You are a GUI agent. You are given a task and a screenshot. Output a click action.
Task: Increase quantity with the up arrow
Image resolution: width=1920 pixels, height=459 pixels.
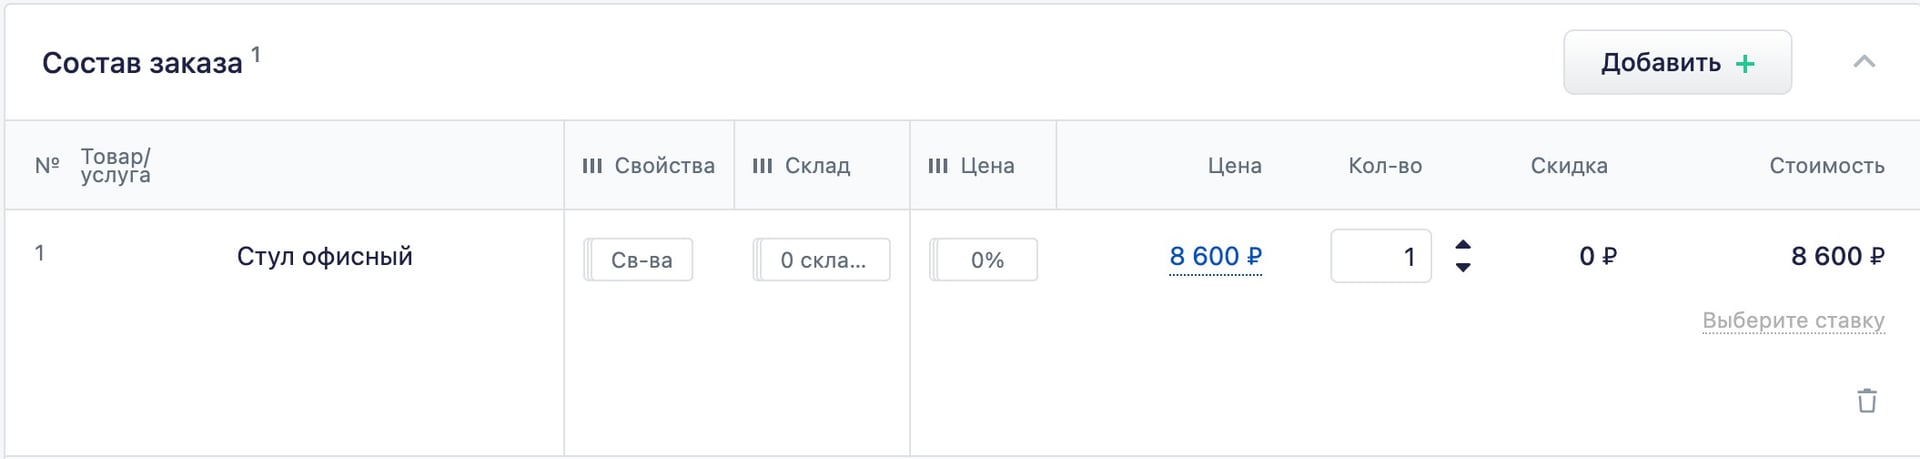coord(1463,245)
